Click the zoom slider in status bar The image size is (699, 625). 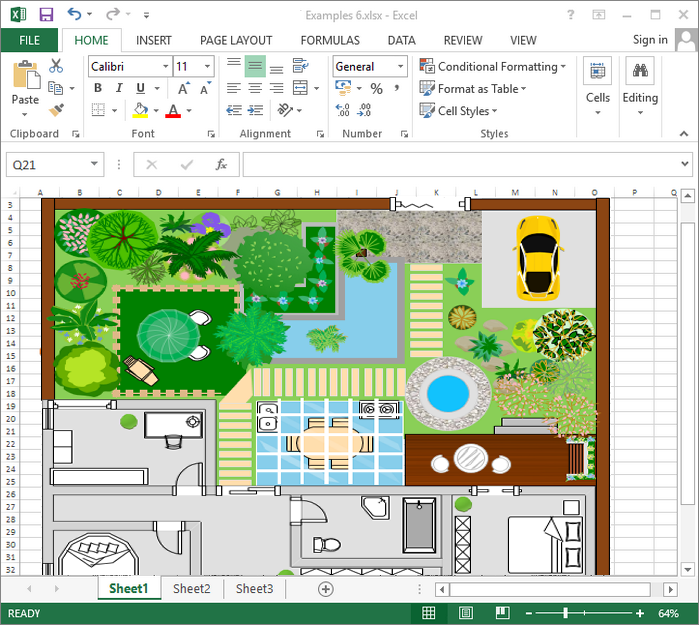click(x=566, y=613)
